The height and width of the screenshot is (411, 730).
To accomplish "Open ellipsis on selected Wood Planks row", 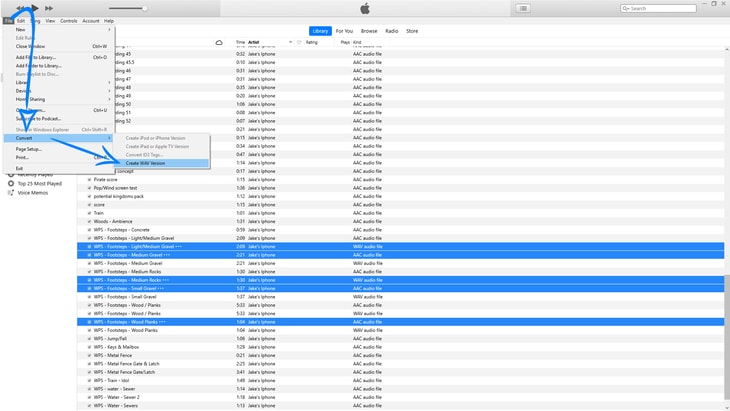I will pyautogui.click(x=162, y=322).
